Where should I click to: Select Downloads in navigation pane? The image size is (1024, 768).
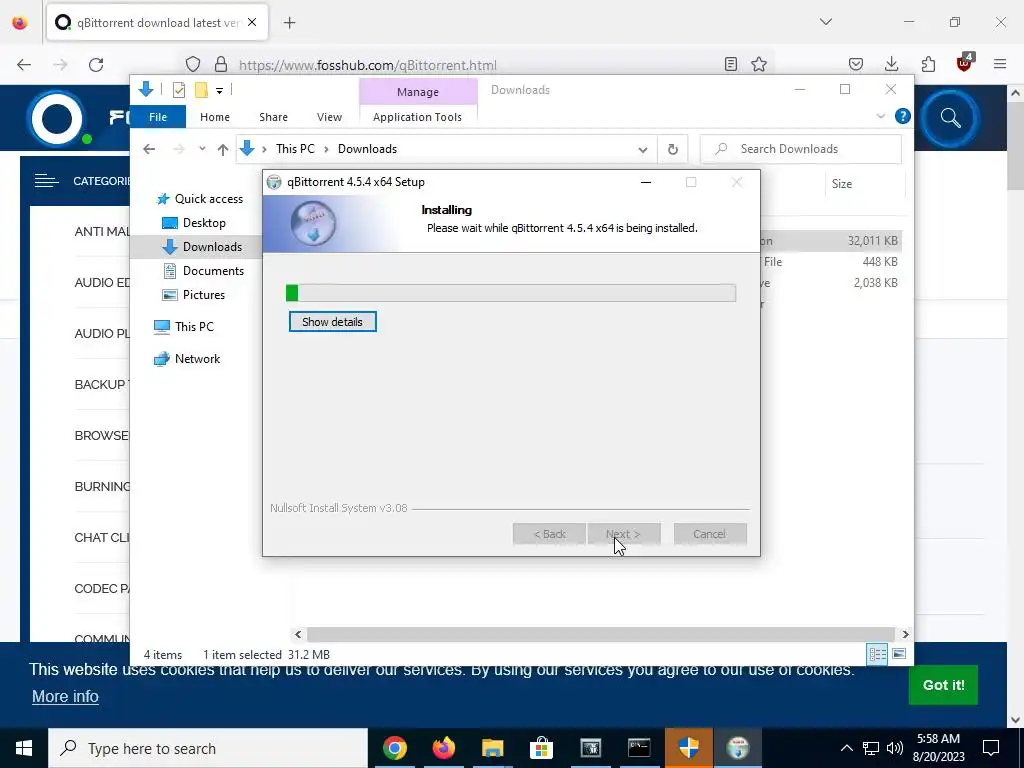(202, 247)
